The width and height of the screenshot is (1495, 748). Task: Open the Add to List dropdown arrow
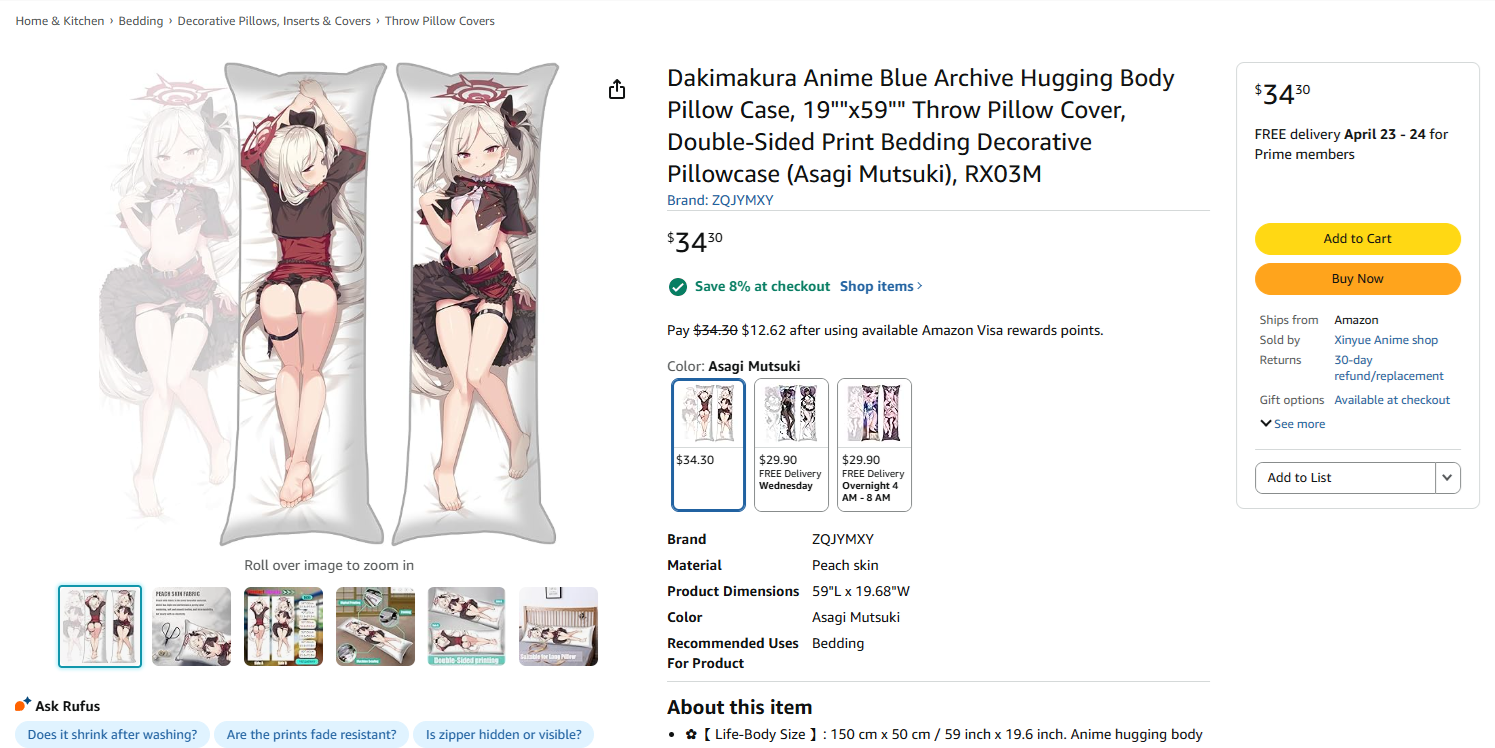click(1447, 478)
